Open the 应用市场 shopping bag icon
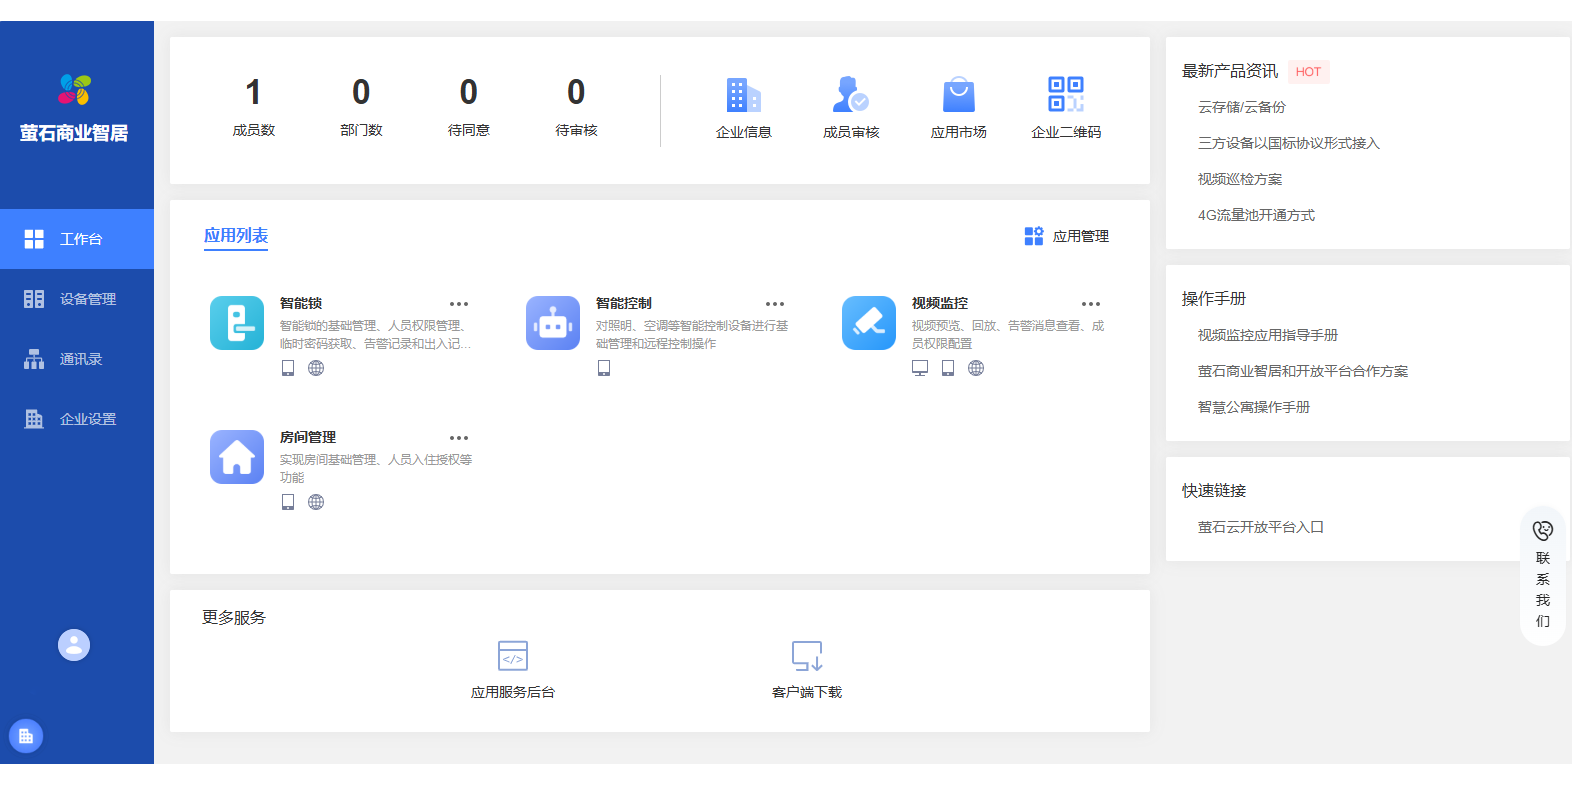The image size is (1572, 786). point(958,95)
